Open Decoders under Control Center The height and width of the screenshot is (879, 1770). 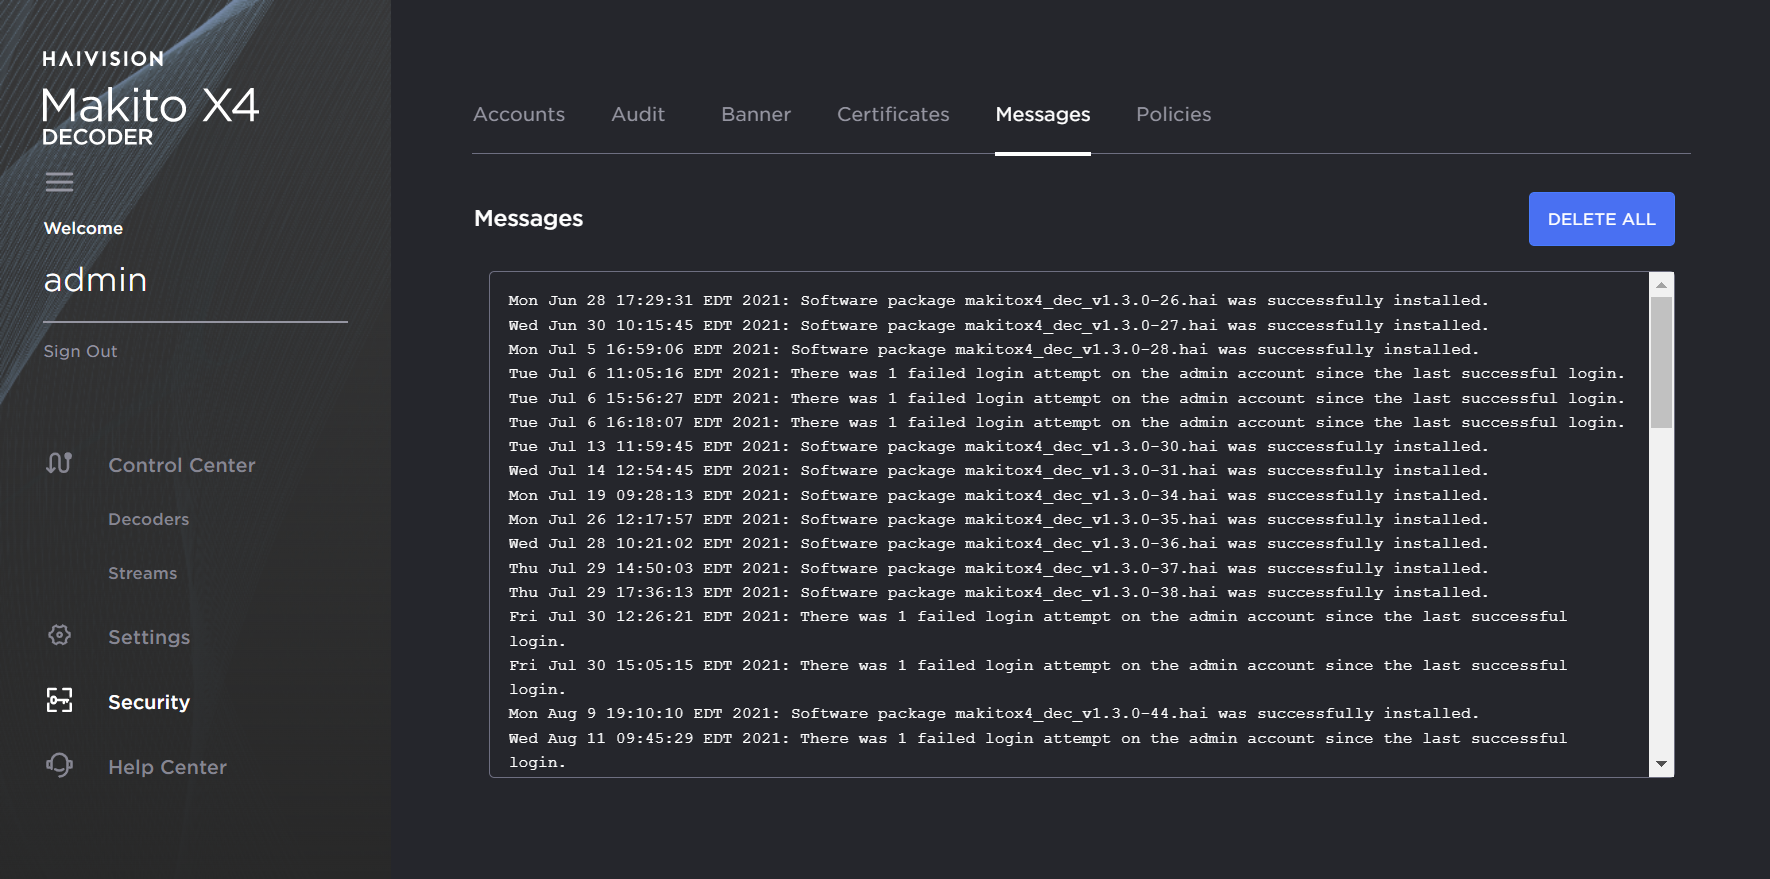click(148, 520)
